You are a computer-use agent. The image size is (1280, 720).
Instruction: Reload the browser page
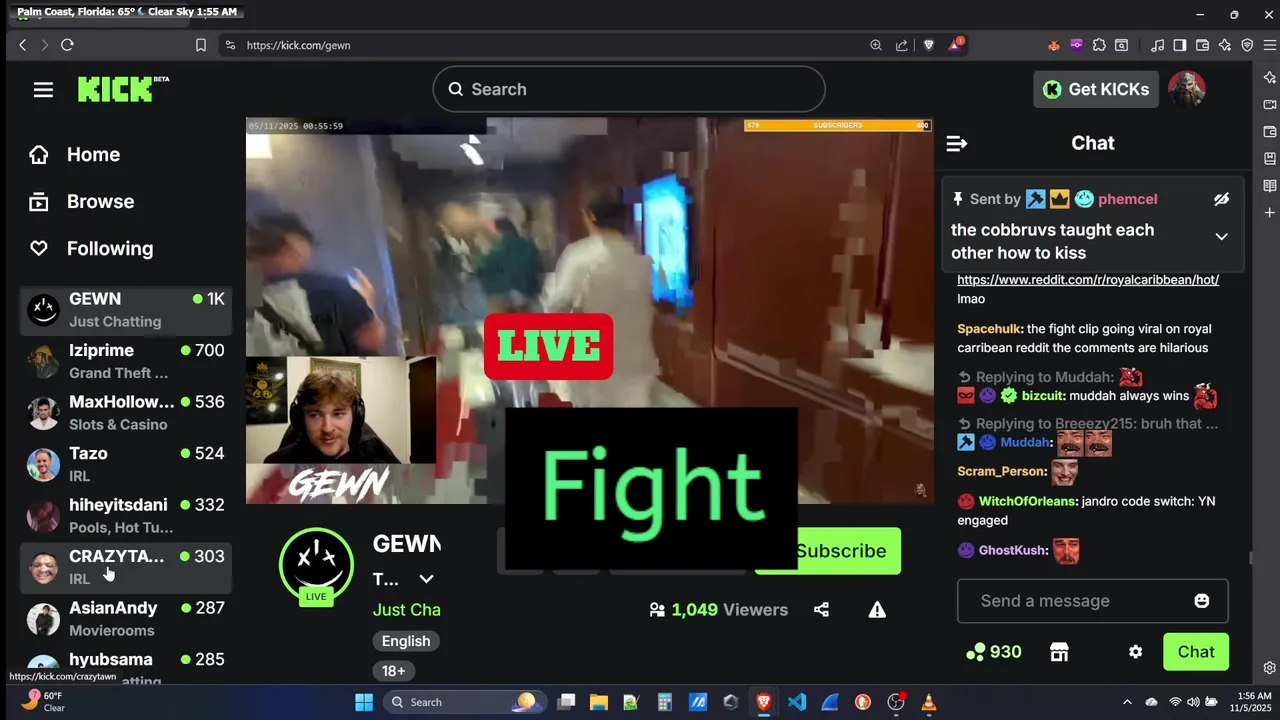(x=67, y=45)
